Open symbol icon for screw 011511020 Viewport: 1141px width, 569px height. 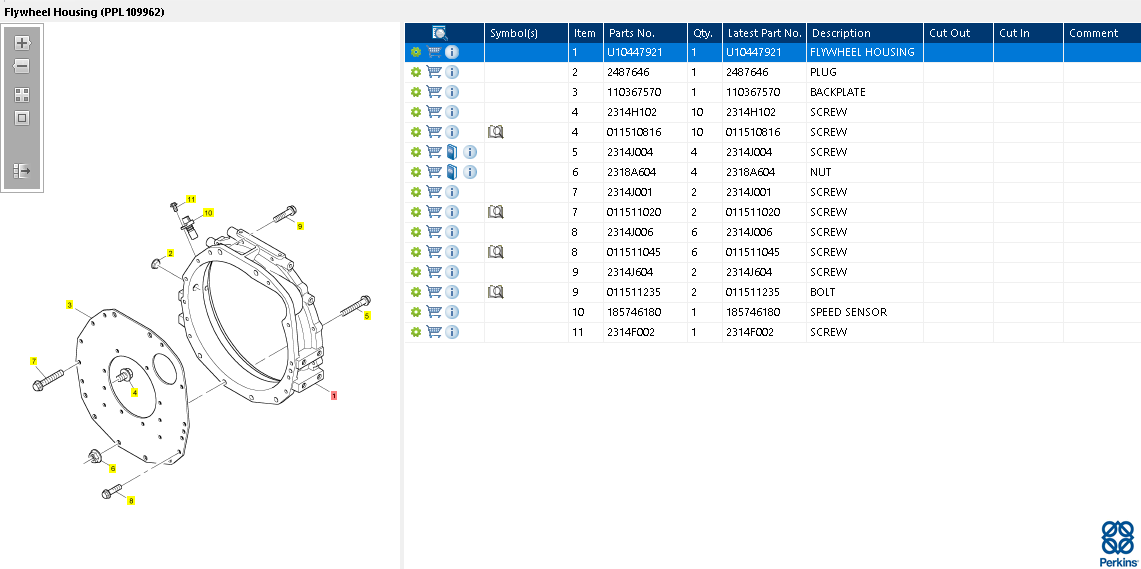click(496, 212)
